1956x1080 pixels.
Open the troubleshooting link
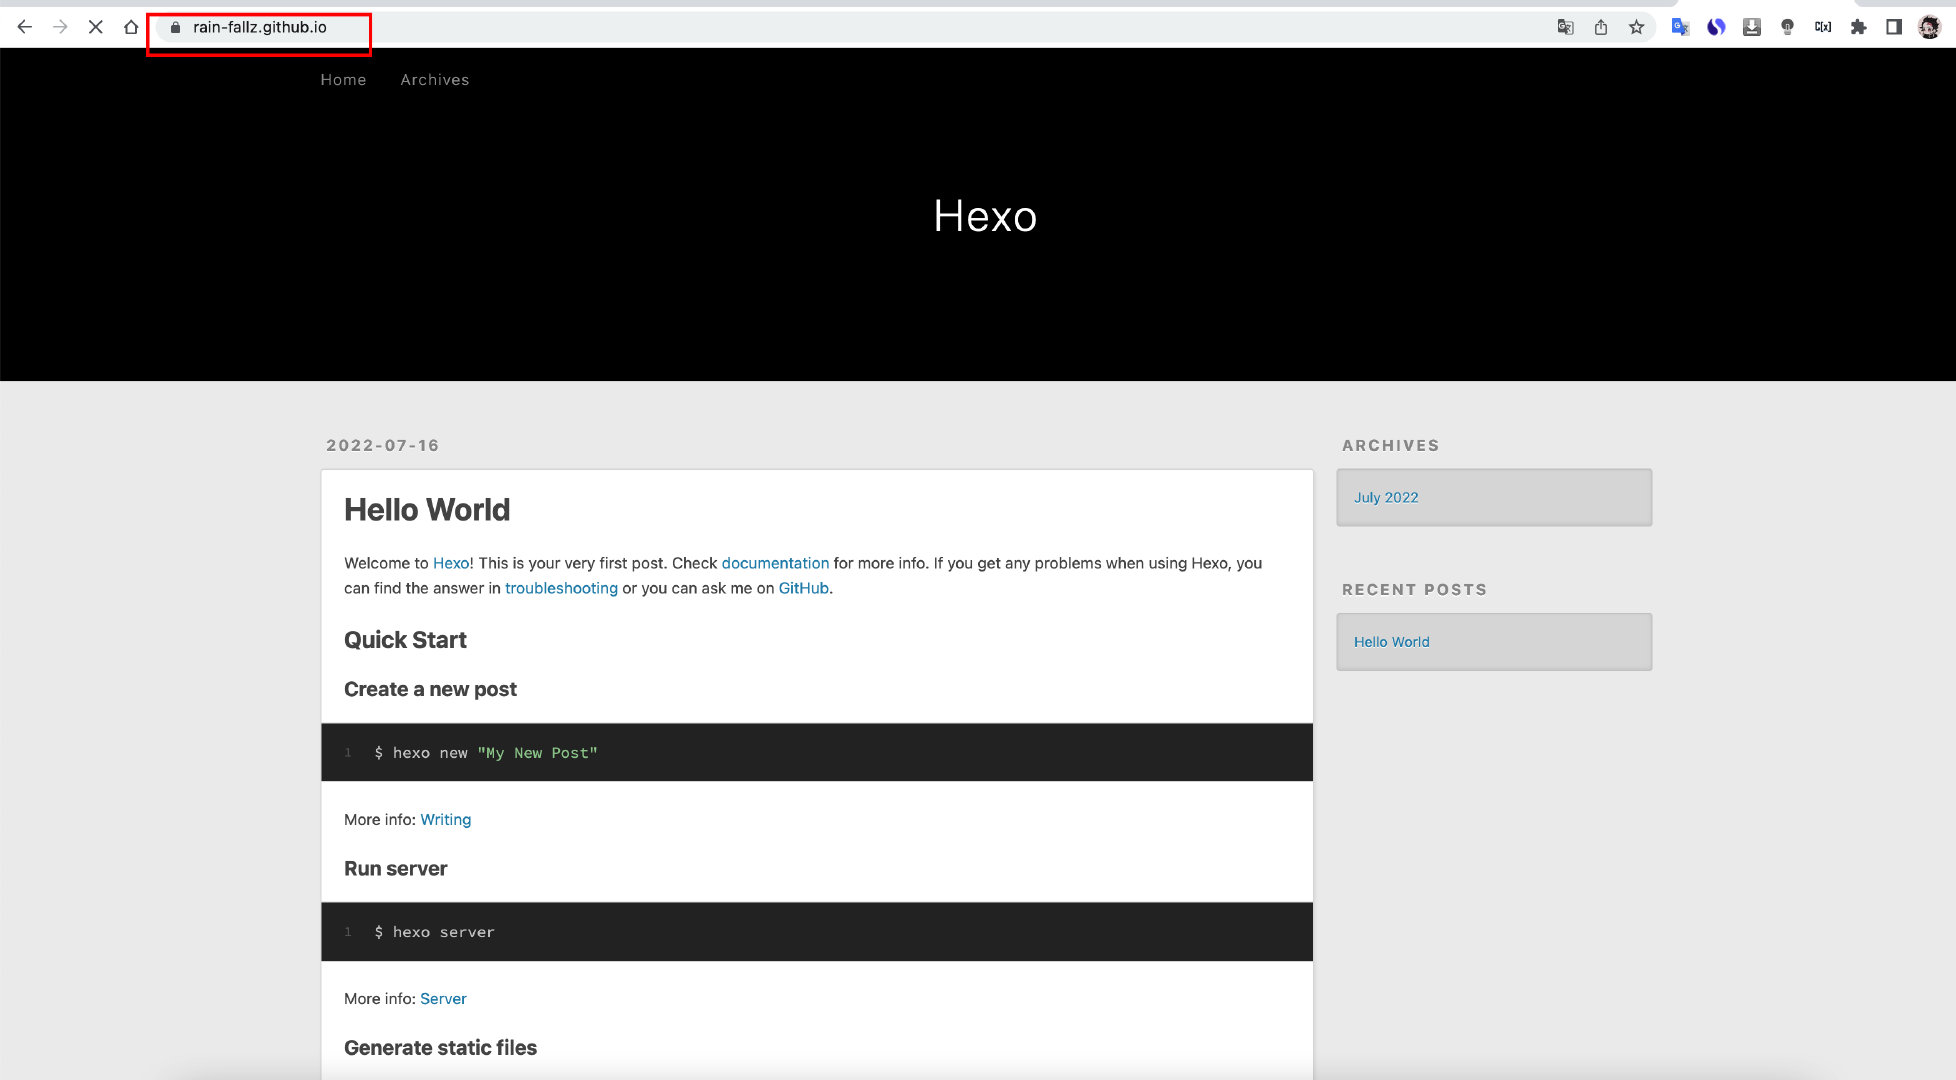coord(561,588)
